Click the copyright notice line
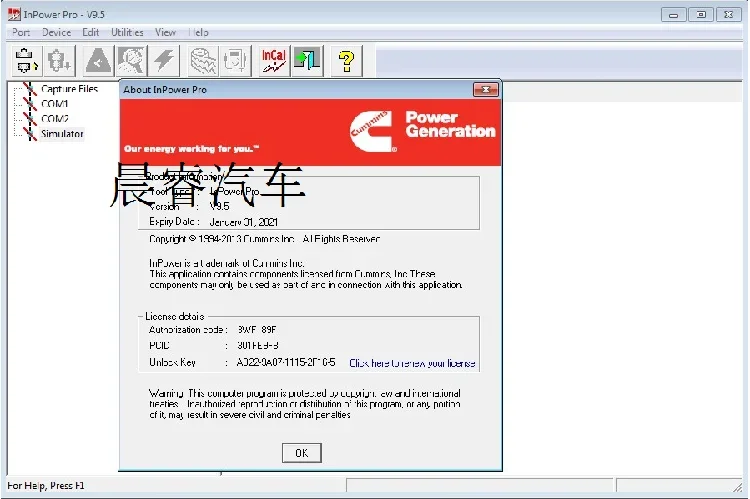The image size is (750, 499). [265, 239]
